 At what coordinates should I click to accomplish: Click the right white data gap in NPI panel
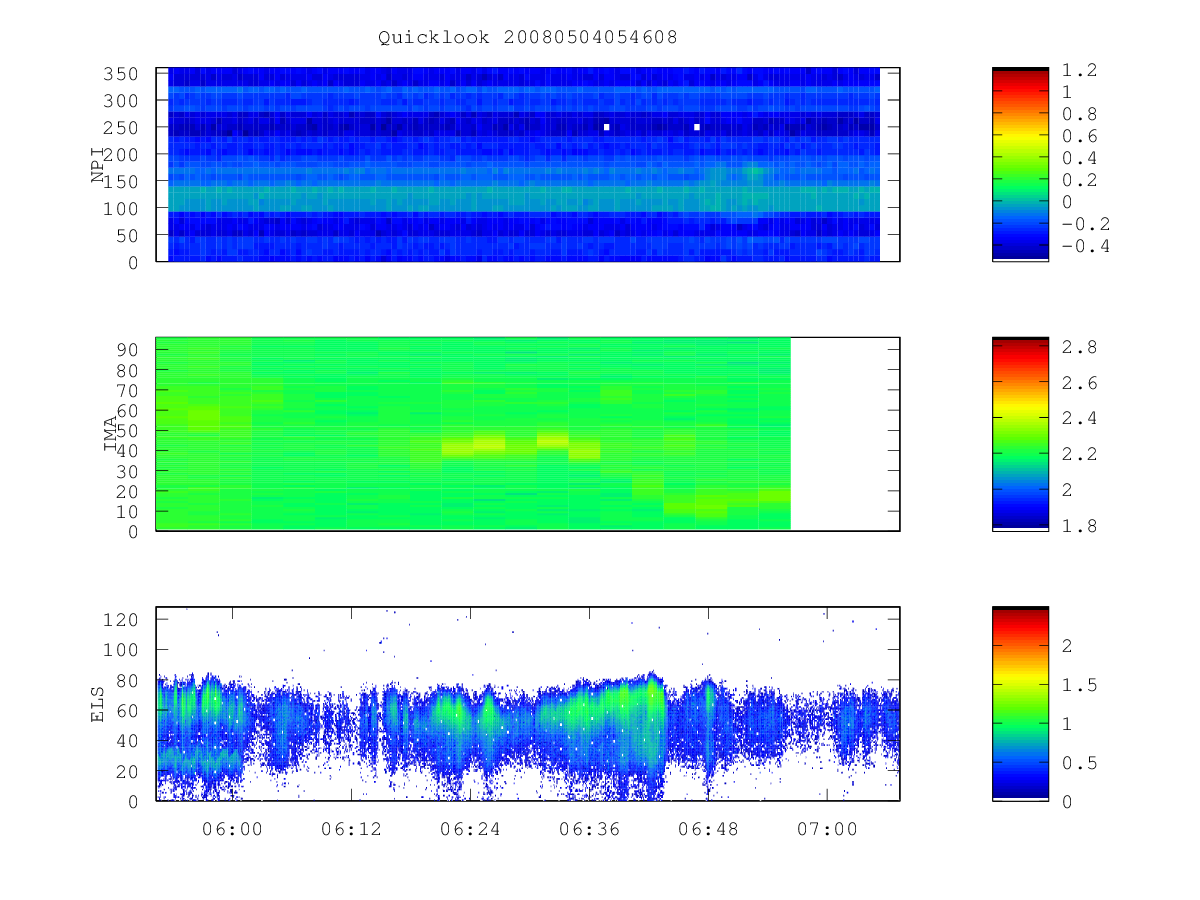pyautogui.click(x=697, y=127)
